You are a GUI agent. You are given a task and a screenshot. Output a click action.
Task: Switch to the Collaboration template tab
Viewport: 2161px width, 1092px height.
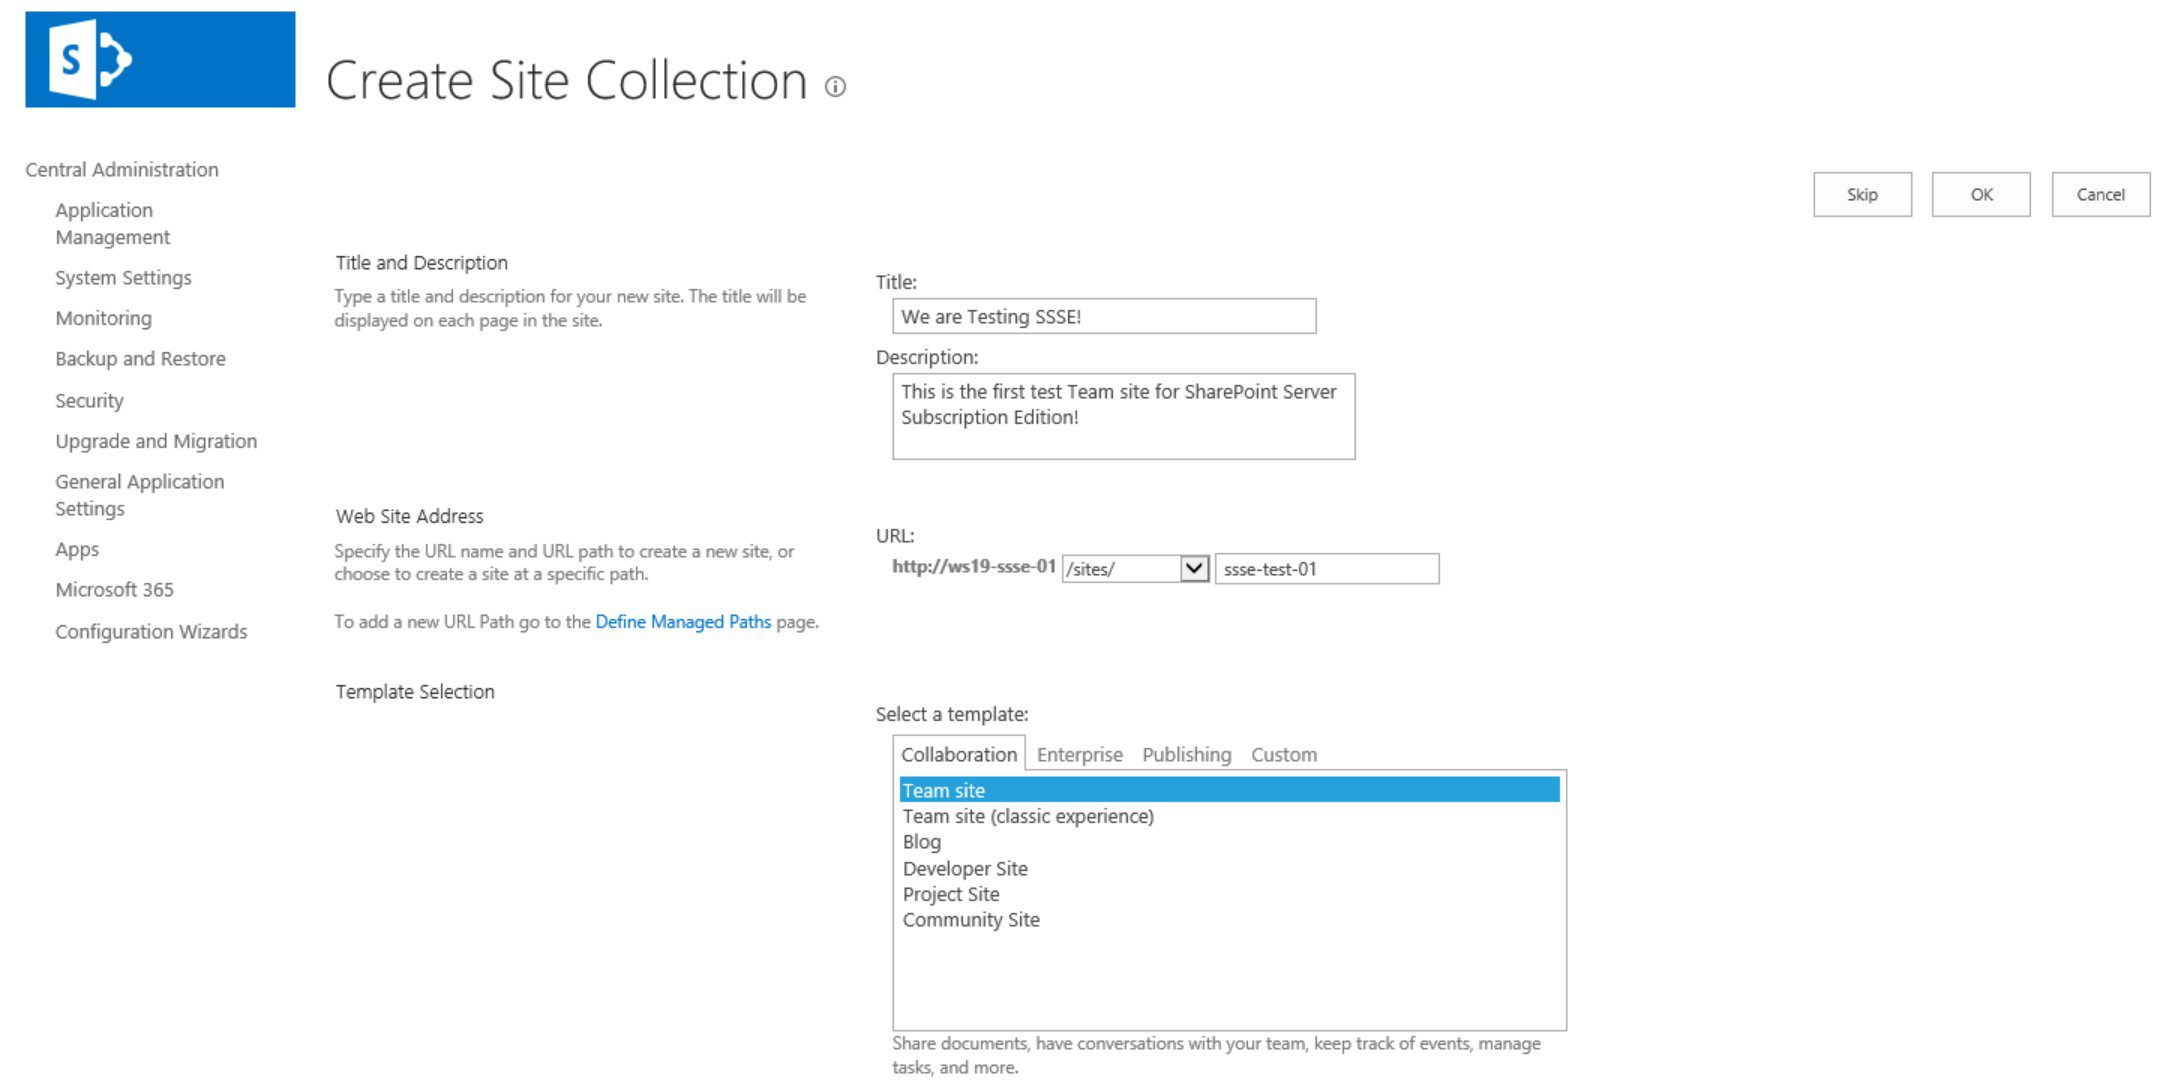(x=958, y=755)
